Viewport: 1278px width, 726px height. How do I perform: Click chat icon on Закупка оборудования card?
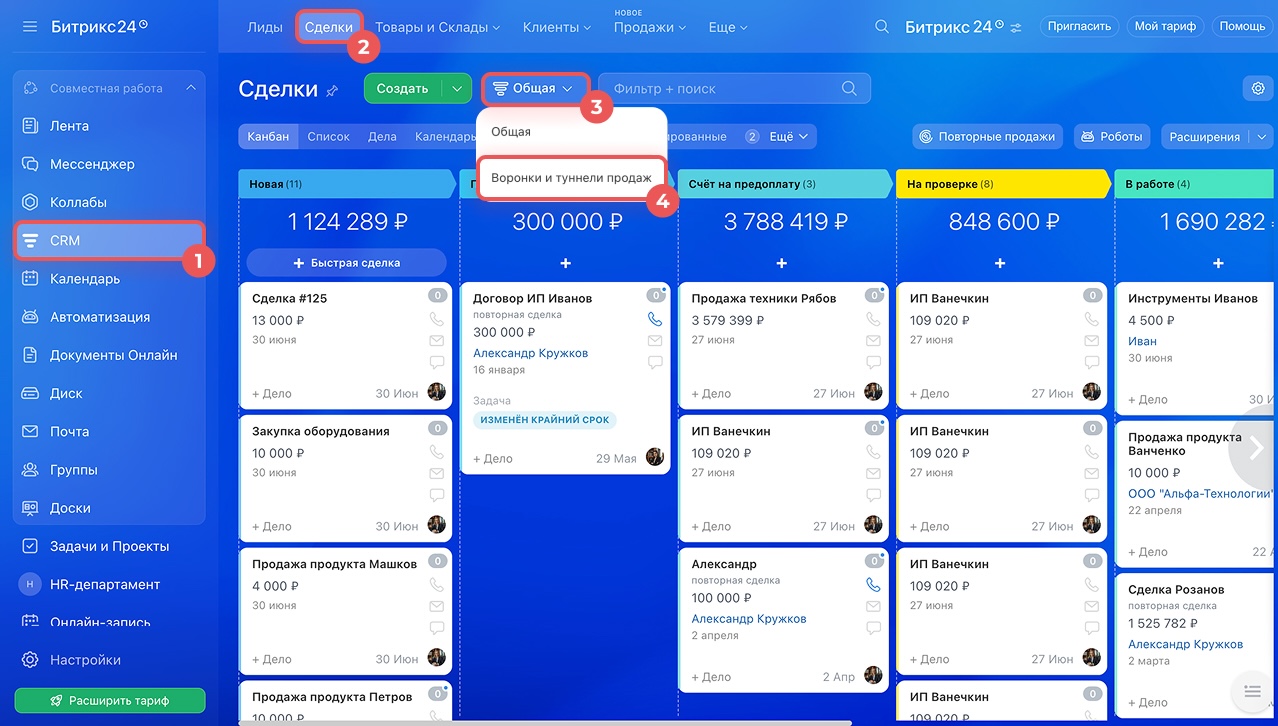tap(437, 495)
